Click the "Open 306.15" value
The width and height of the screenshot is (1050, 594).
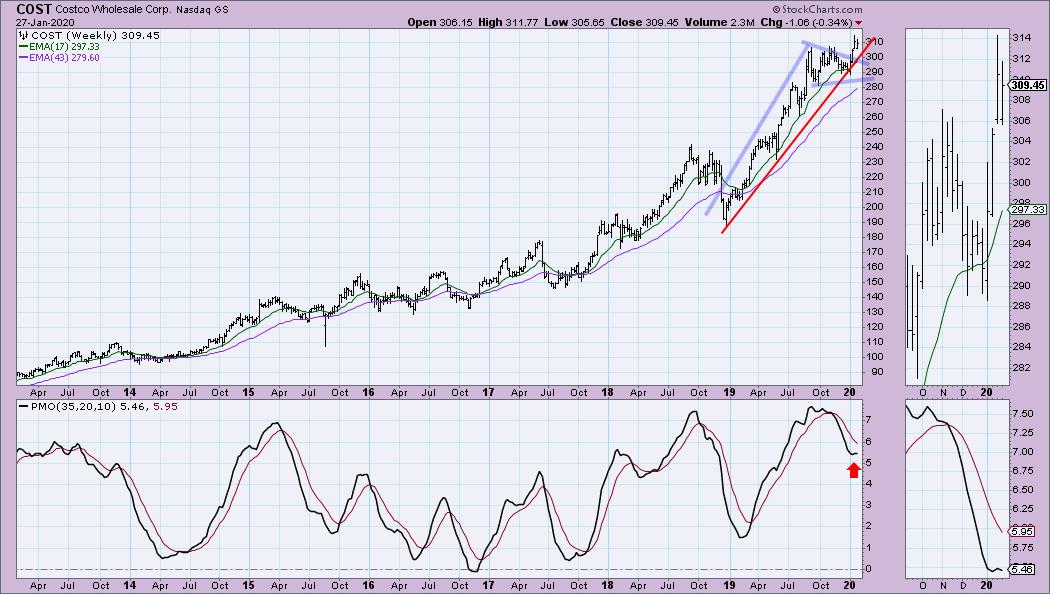tap(440, 22)
